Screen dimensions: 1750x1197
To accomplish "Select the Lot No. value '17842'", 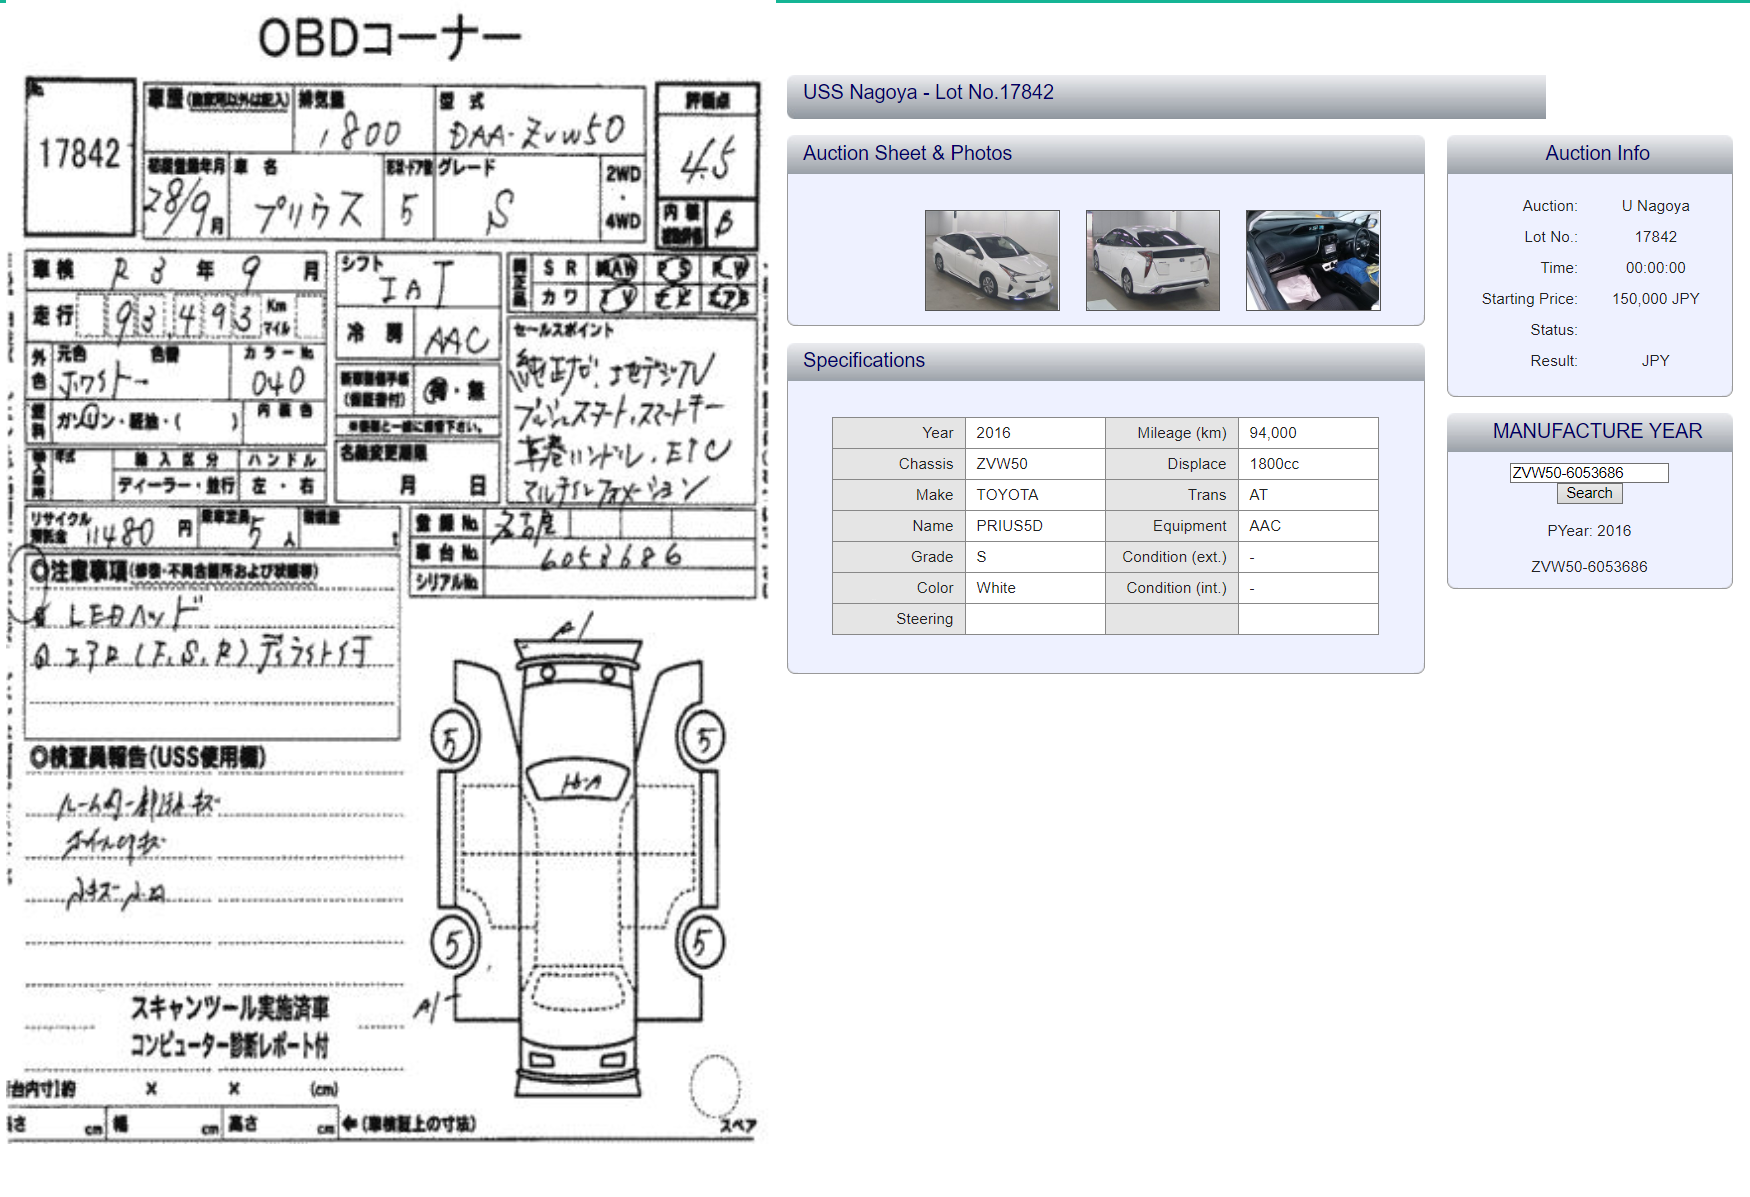I will pyautogui.click(x=1655, y=237).
